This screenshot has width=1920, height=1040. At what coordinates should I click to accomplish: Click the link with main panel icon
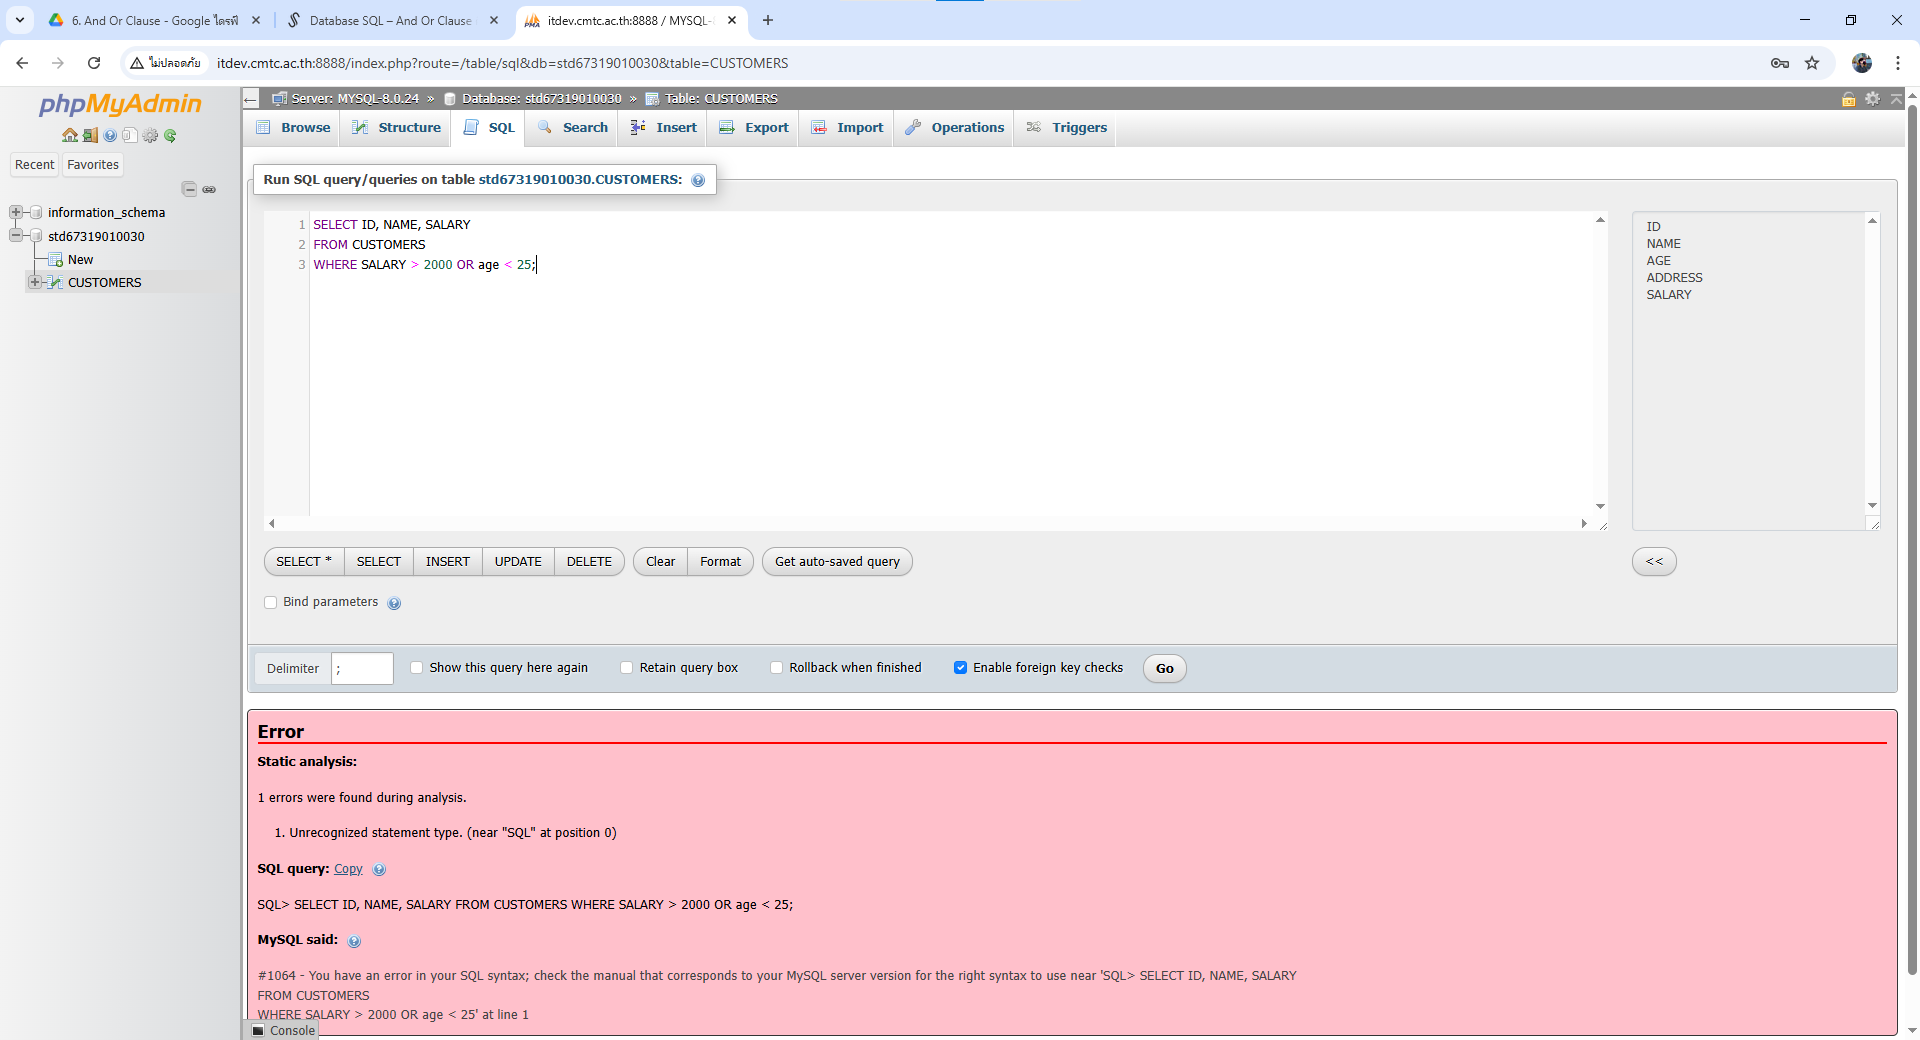(x=209, y=189)
